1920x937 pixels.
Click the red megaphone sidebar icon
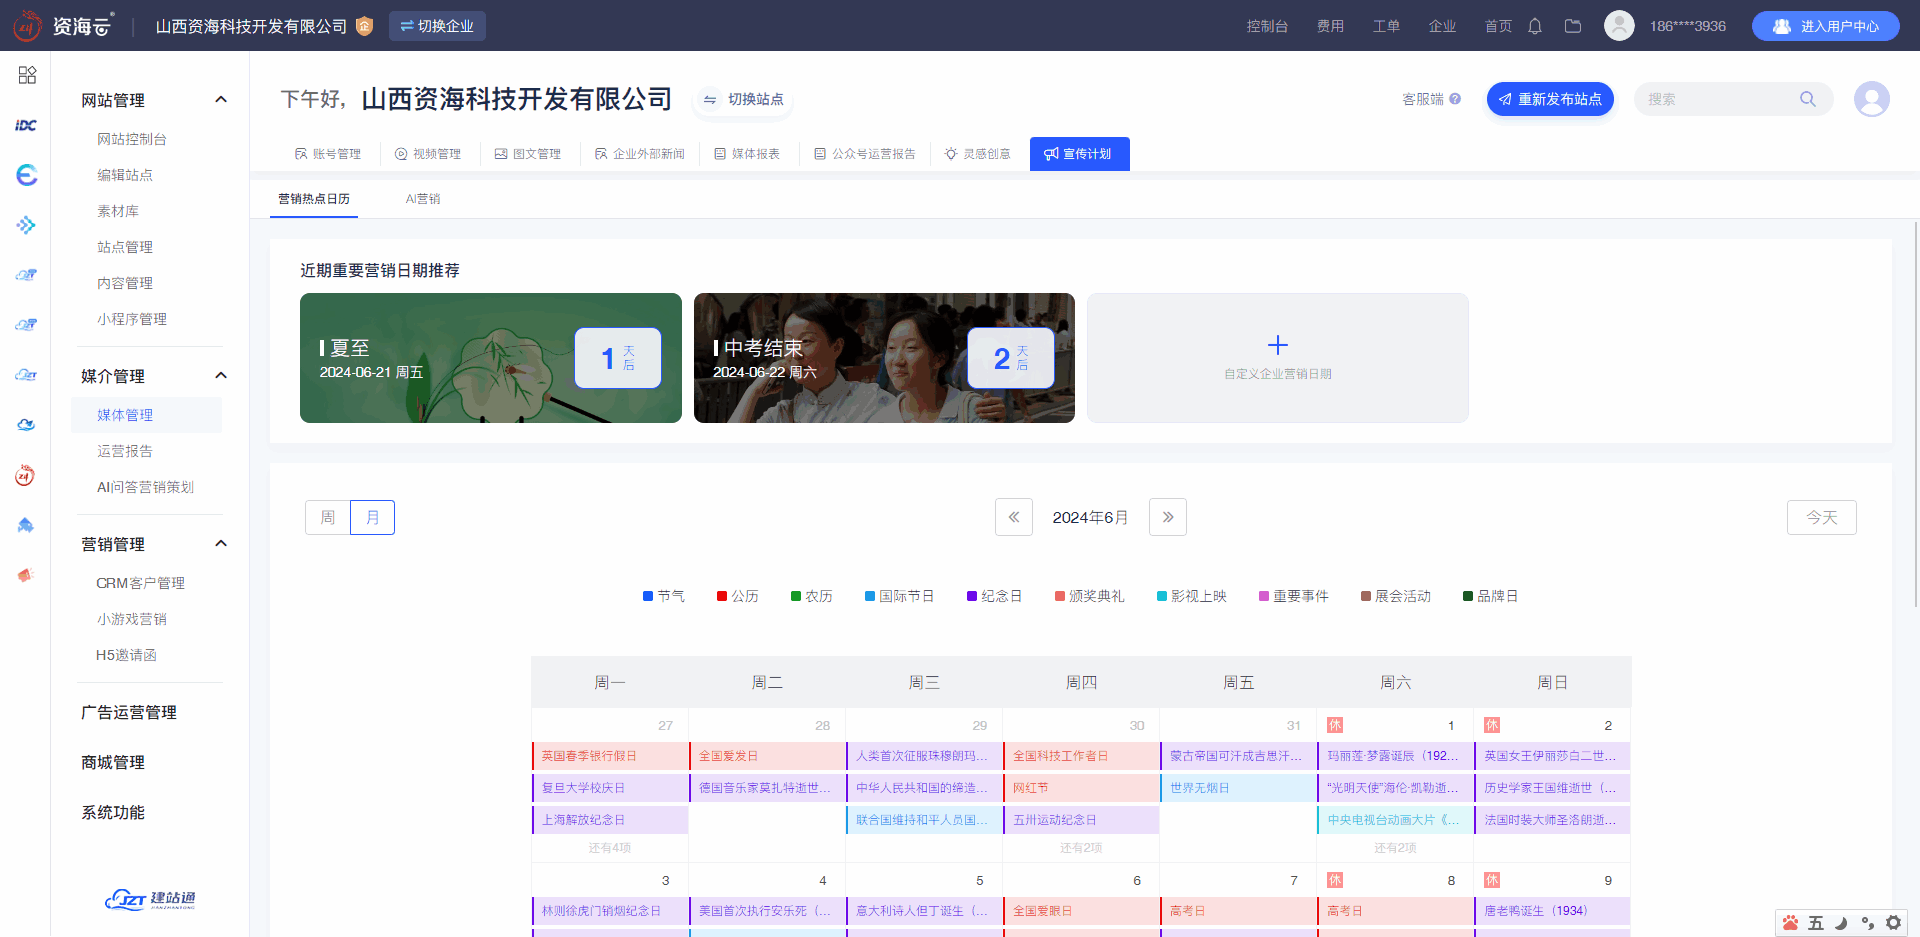[x=26, y=575]
